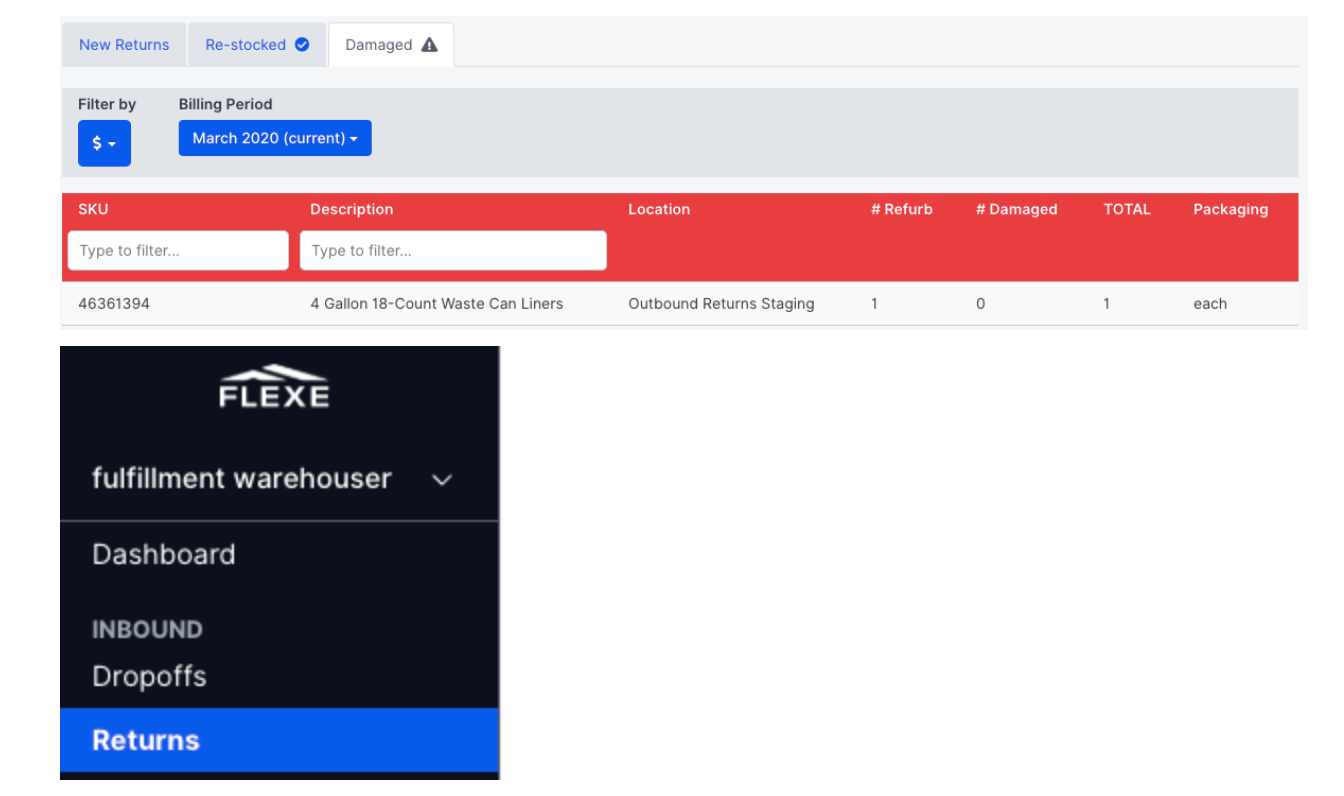The image size is (1344, 796).
Task: Click the chevron beside fulfillment warehouser
Action: [x=441, y=480]
